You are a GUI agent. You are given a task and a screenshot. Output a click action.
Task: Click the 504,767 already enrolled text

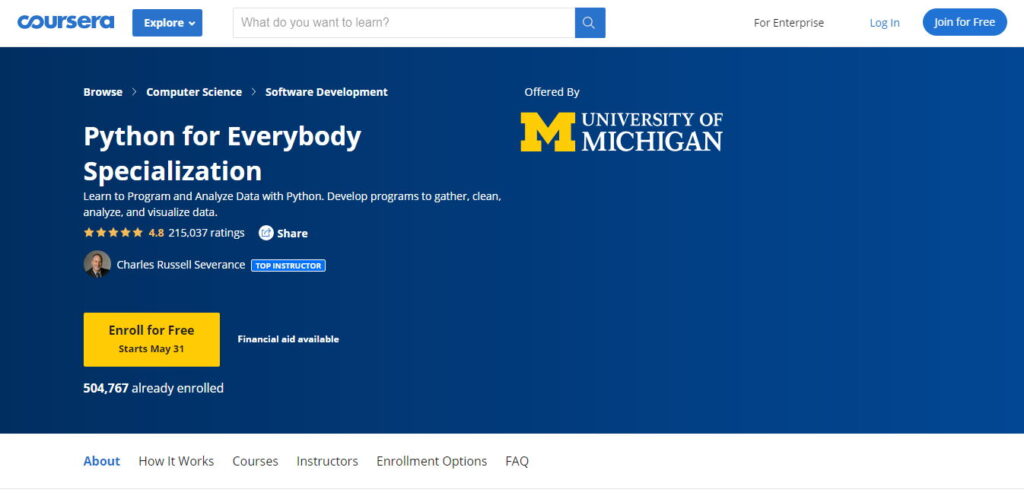coord(153,388)
